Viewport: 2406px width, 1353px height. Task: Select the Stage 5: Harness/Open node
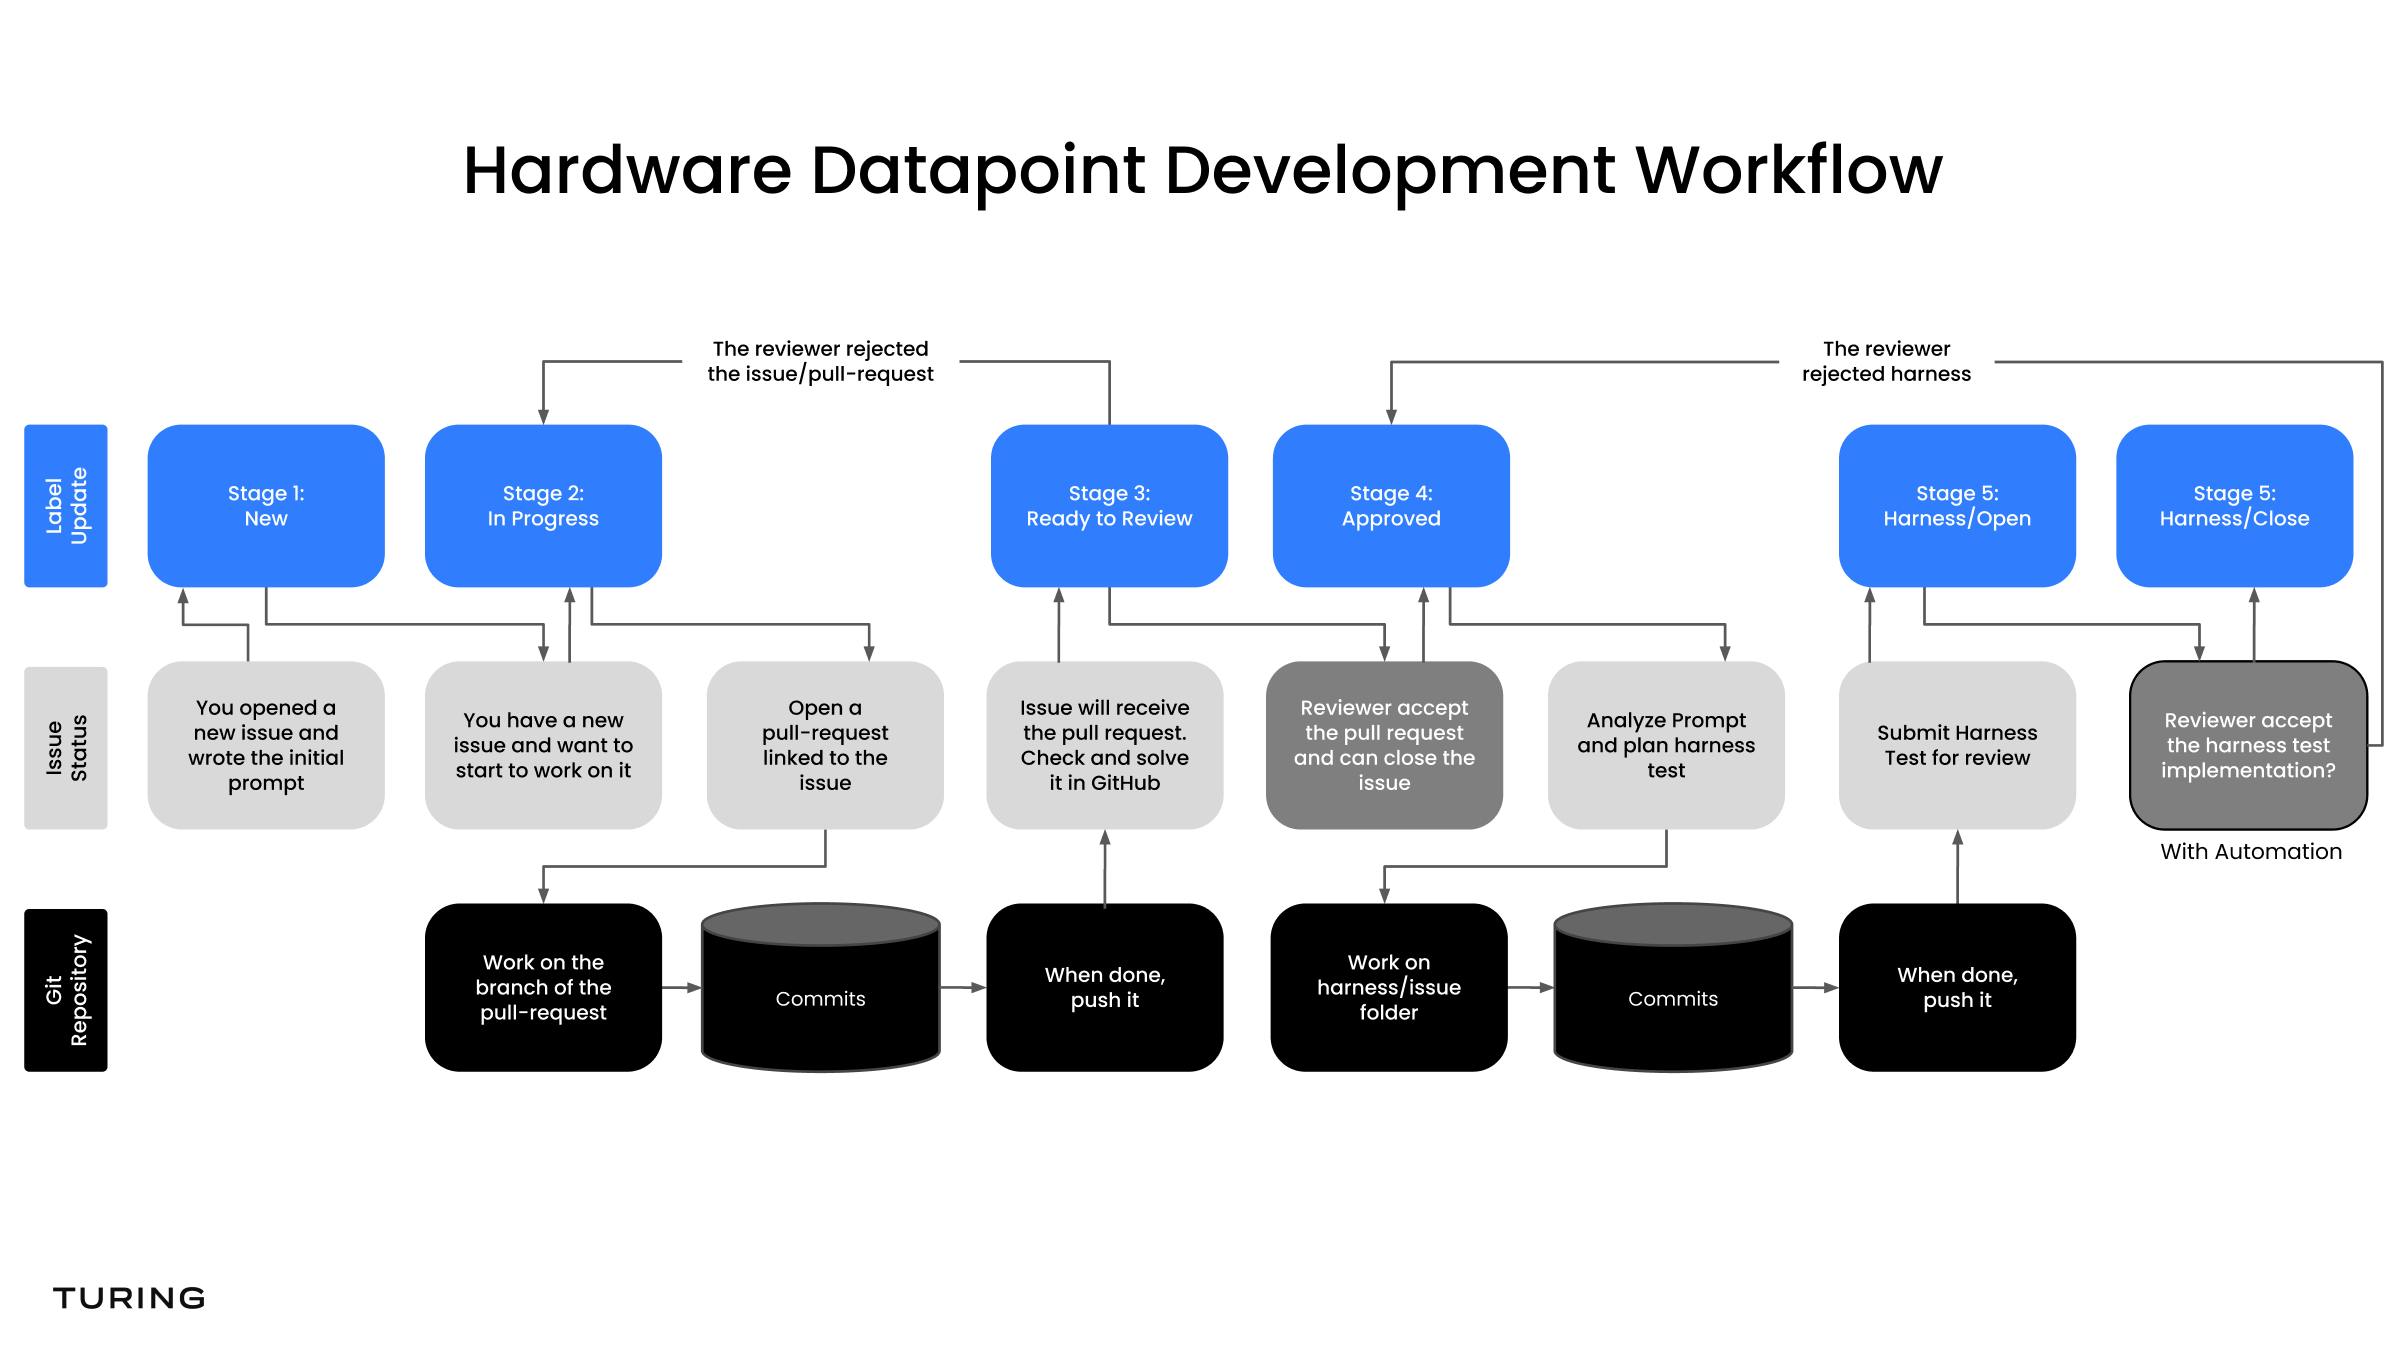pyautogui.click(x=1955, y=505)
